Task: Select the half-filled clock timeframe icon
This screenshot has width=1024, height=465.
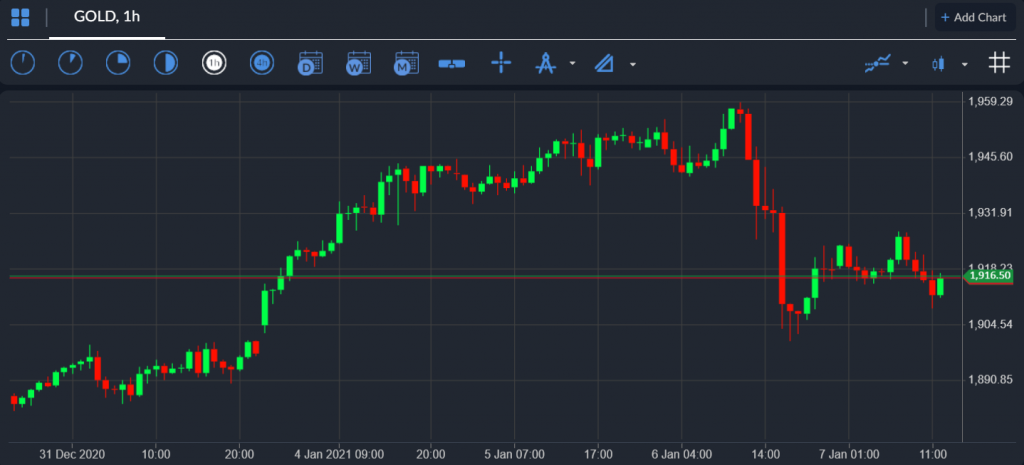Action: point(166,63)
